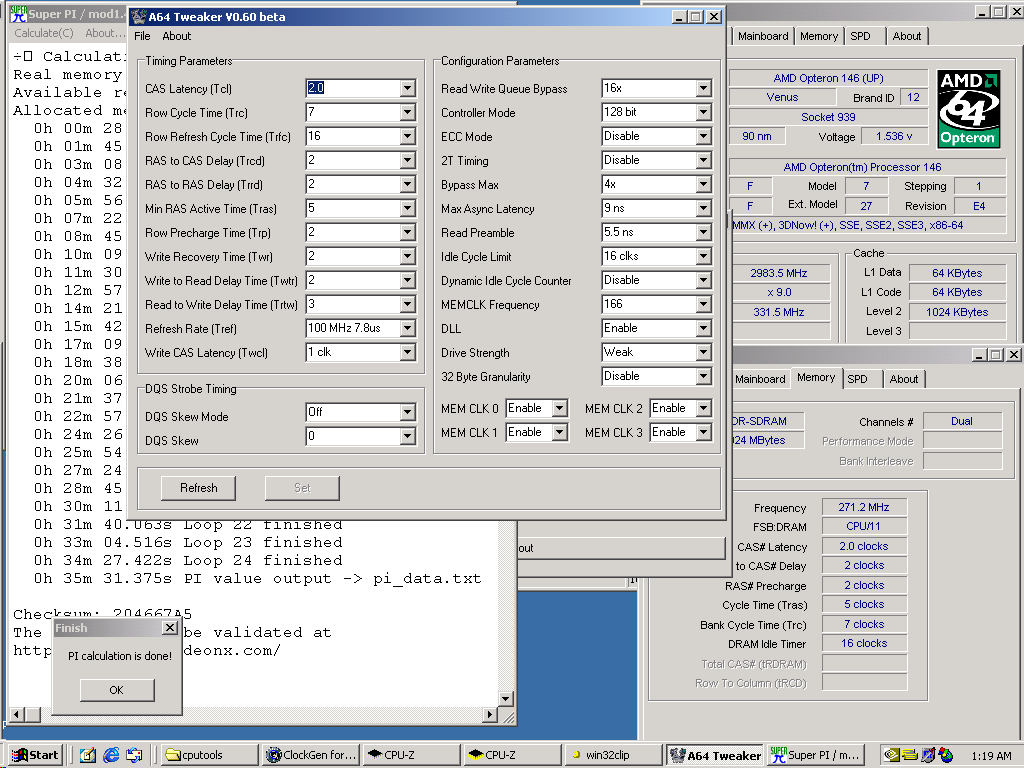Open the Max Async Latency dropdown
This screenshot has height=768, width=1024.
(703, 208)
